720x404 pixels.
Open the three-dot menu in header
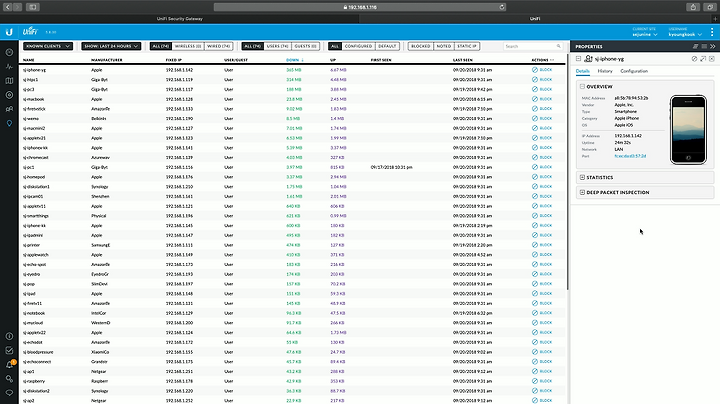click(x=712, y=32)
